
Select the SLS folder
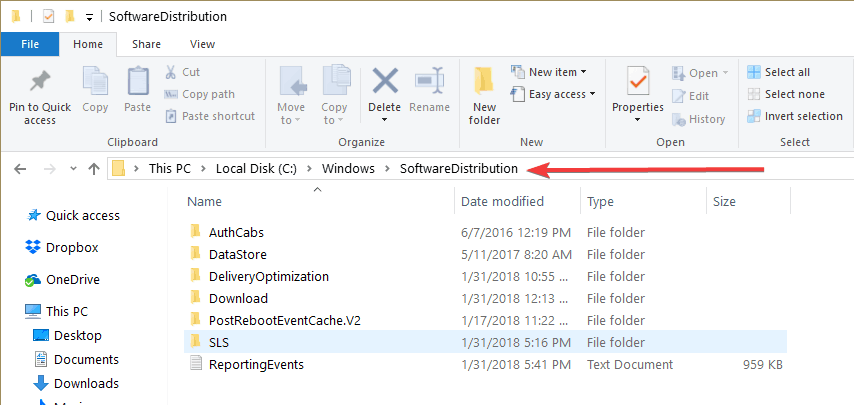[485, 342]
